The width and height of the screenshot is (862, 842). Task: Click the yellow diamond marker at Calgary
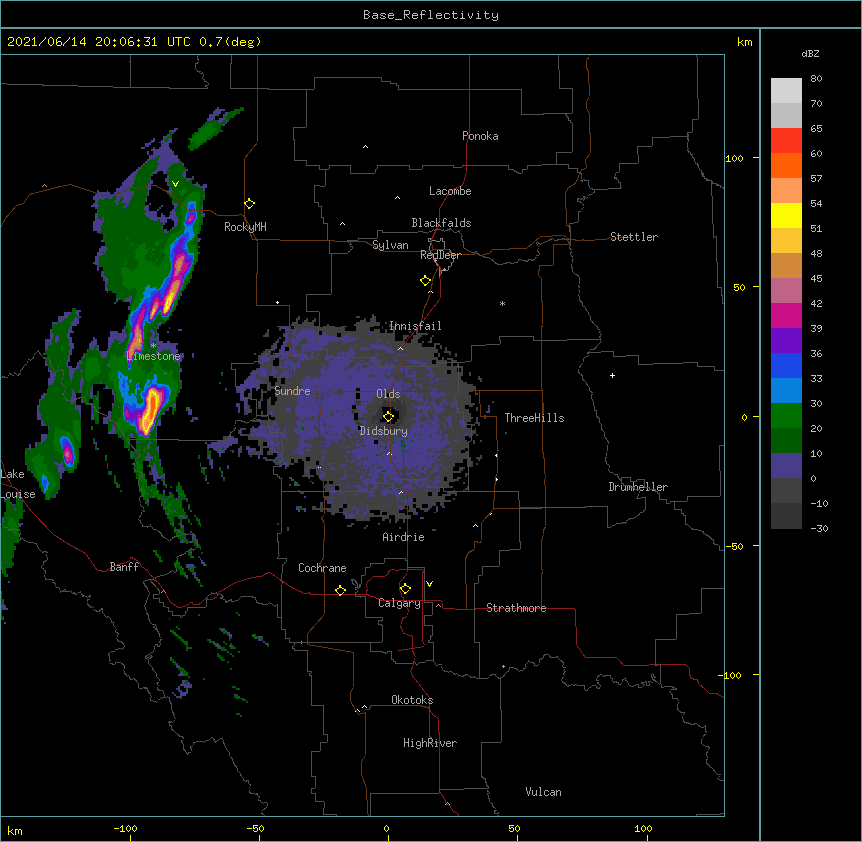click(405, 589)
